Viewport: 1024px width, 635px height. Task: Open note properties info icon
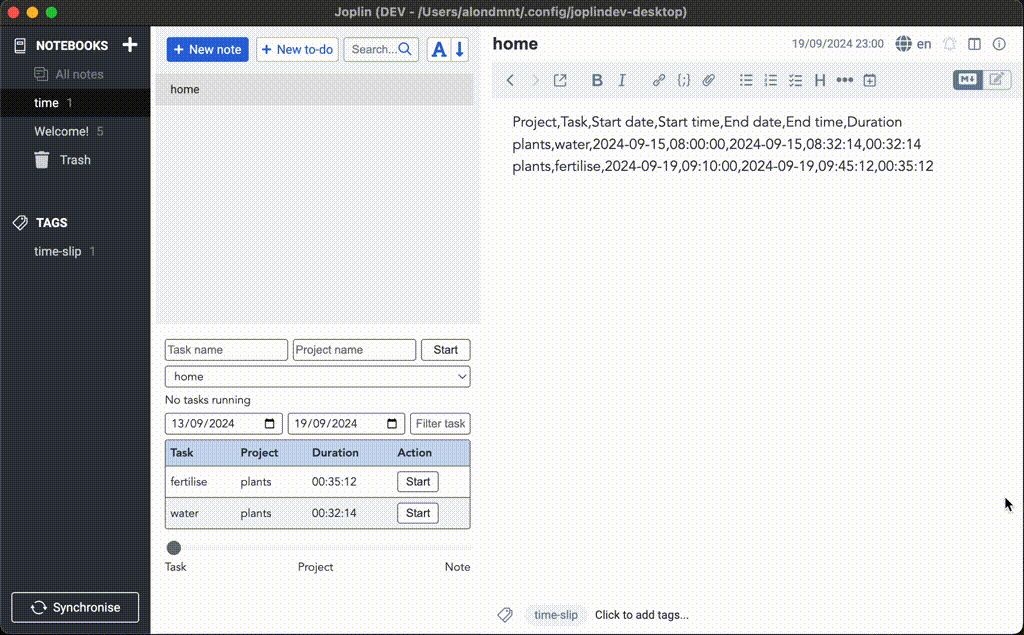[x=999, y=44]
